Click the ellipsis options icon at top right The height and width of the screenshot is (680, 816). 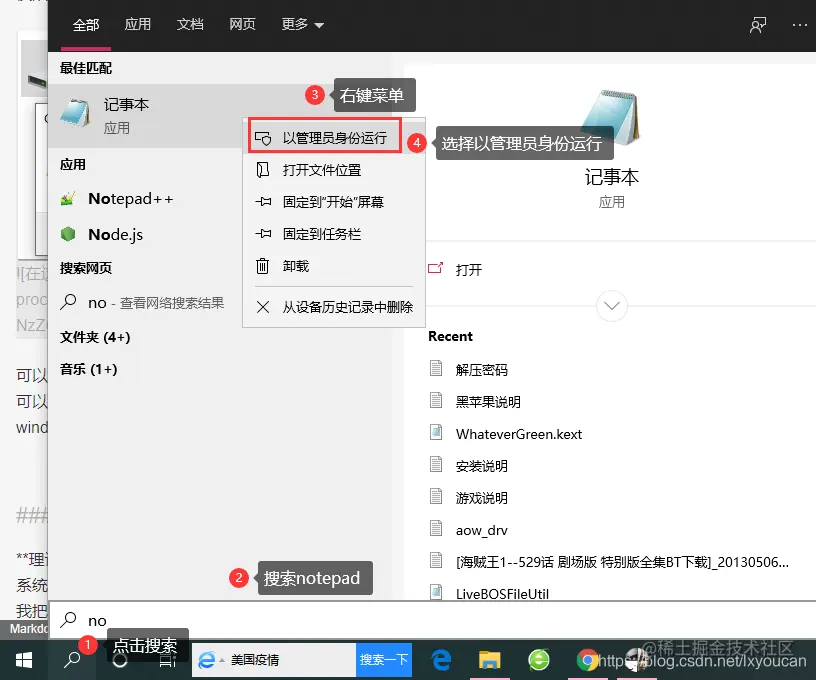coord(800,25)
